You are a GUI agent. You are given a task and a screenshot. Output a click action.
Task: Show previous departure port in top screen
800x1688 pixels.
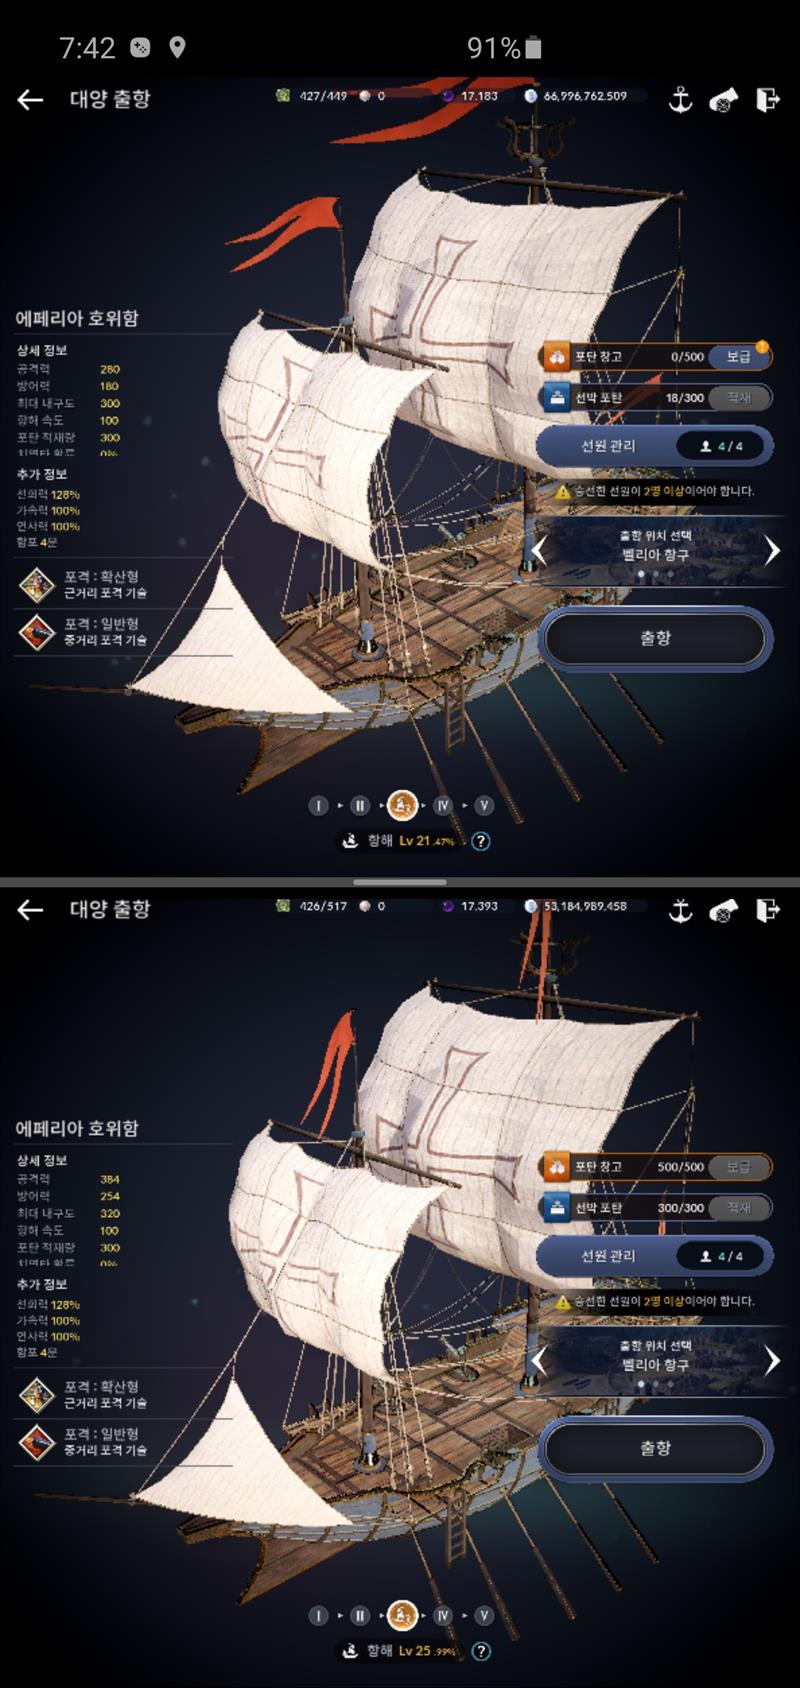pos(539,550)
